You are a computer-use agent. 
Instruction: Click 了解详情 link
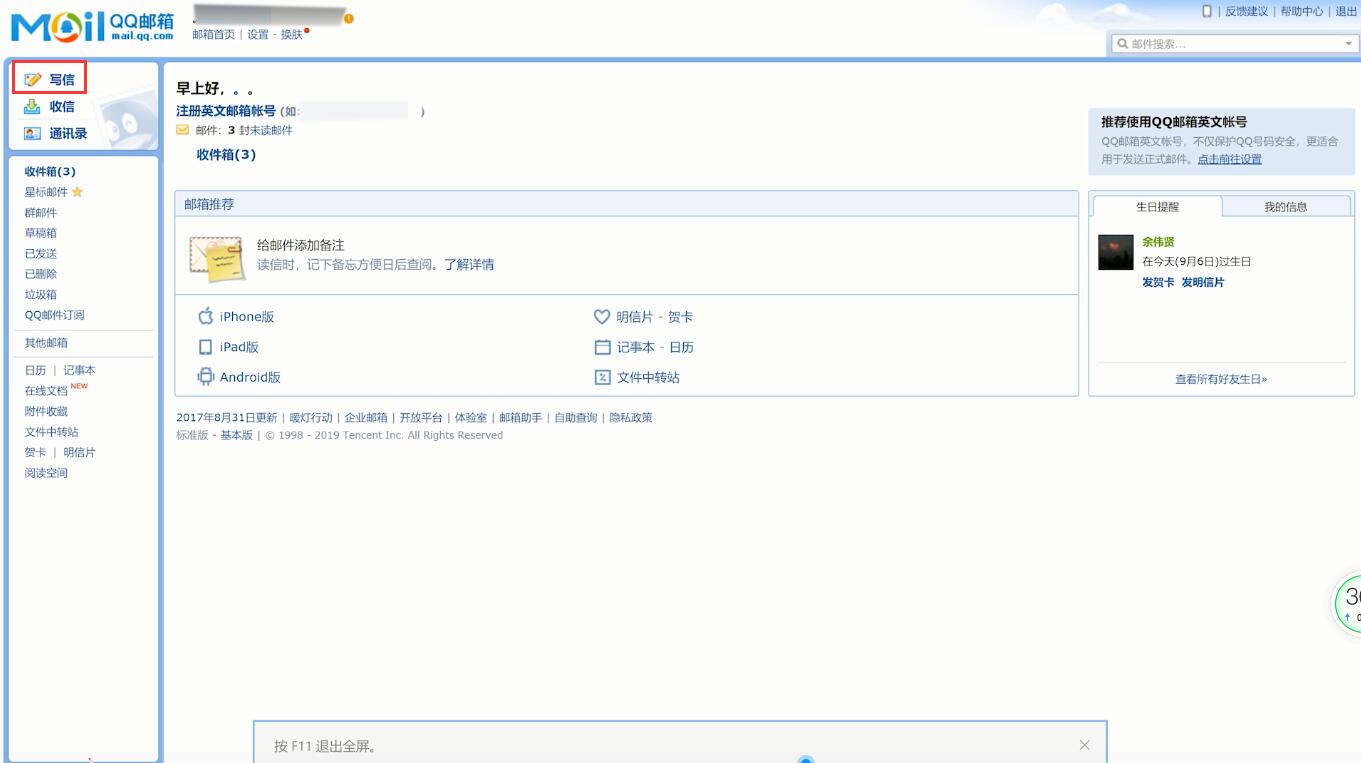tap(469, 265)
